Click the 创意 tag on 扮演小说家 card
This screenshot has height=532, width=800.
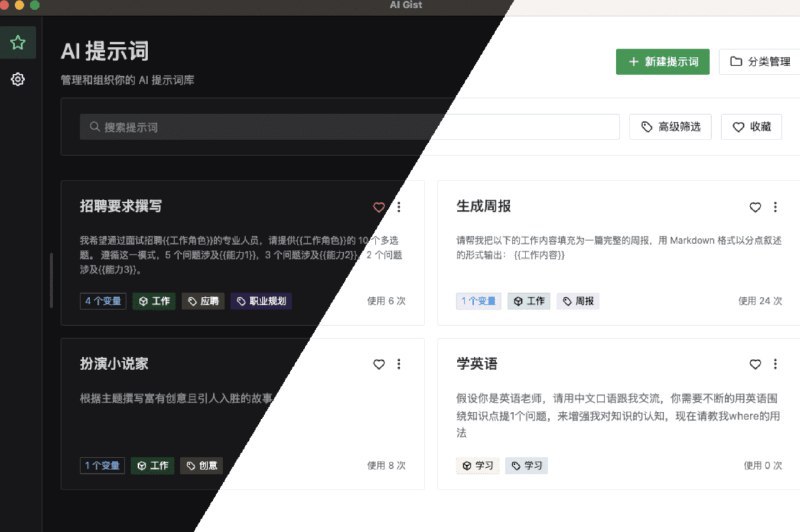click(202, 466)
